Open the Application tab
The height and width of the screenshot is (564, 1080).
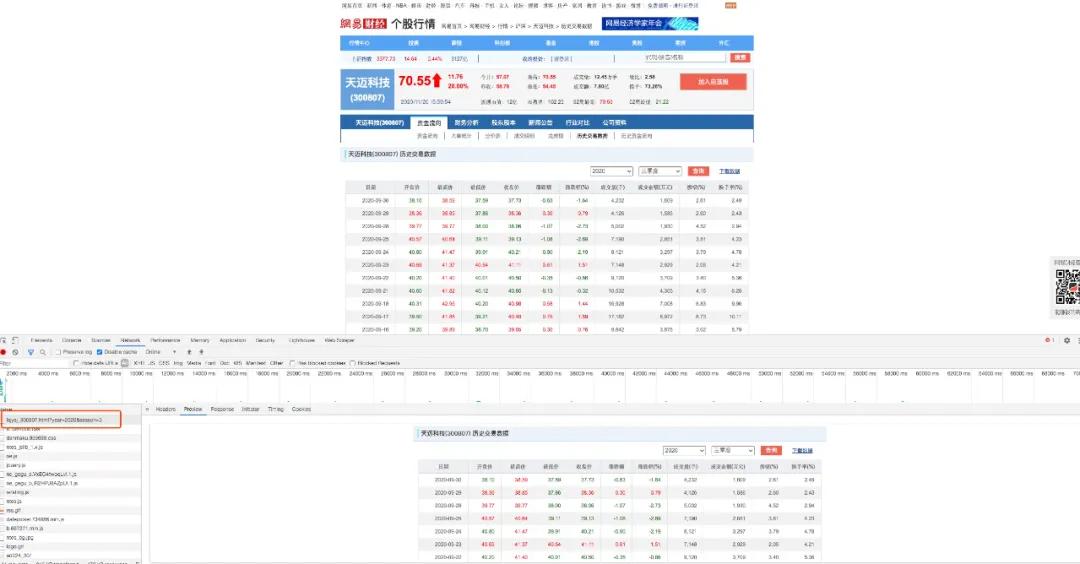pos(233,340)
